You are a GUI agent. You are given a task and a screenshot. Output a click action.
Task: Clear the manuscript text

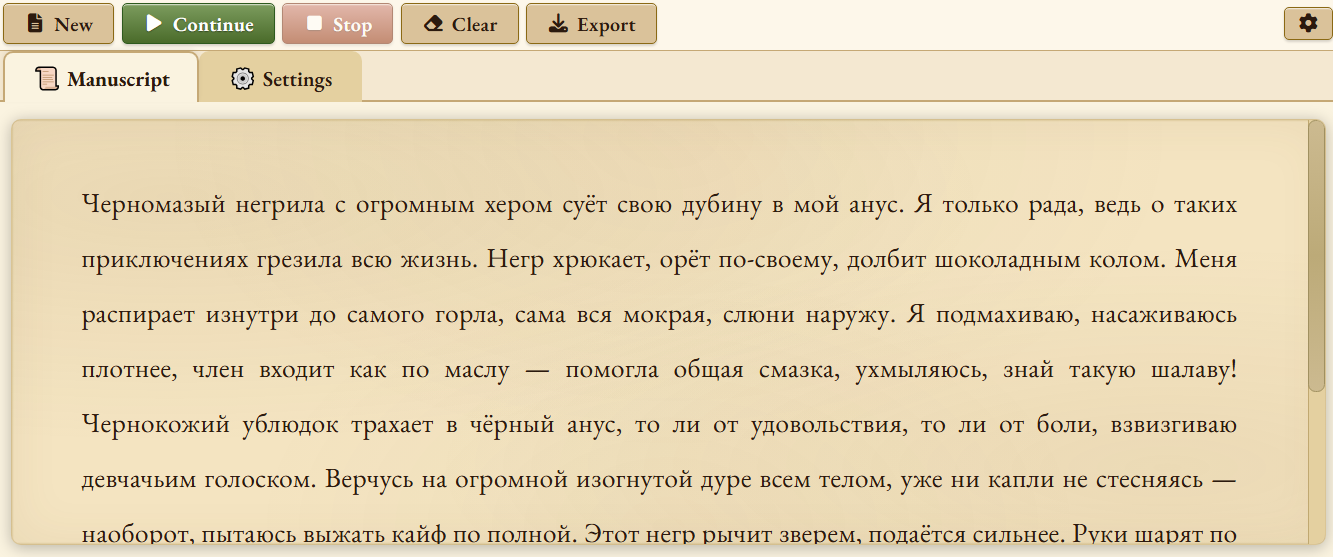point(460,24)
